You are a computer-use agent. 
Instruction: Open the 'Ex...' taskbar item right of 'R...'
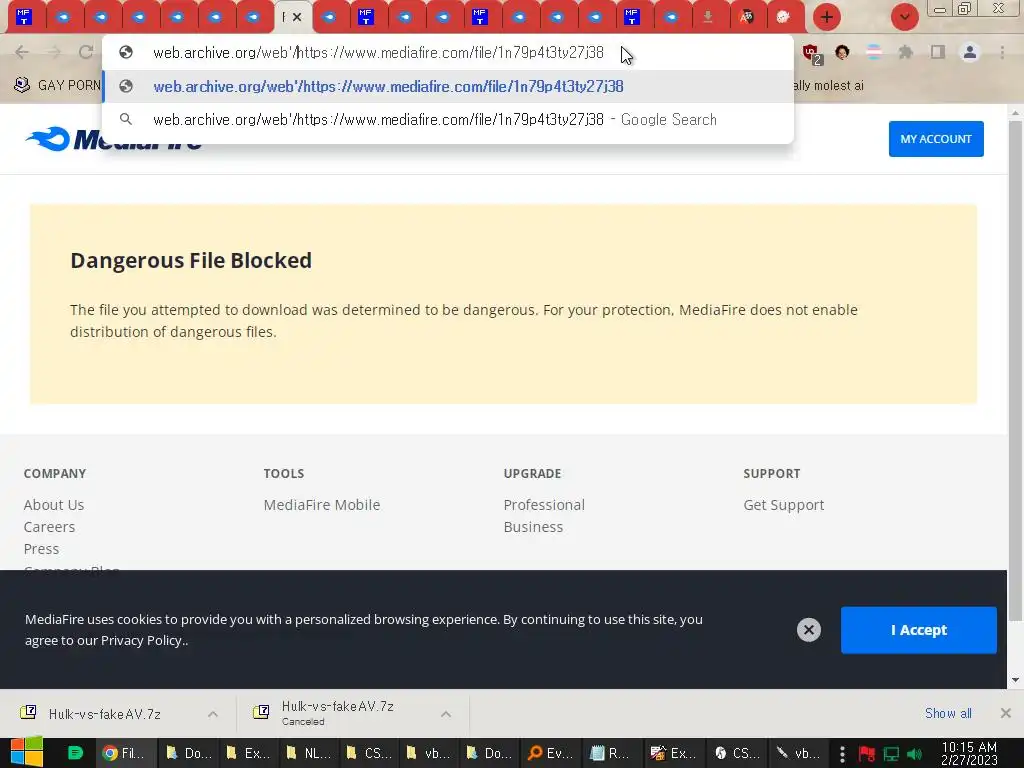tap(673, 753)
